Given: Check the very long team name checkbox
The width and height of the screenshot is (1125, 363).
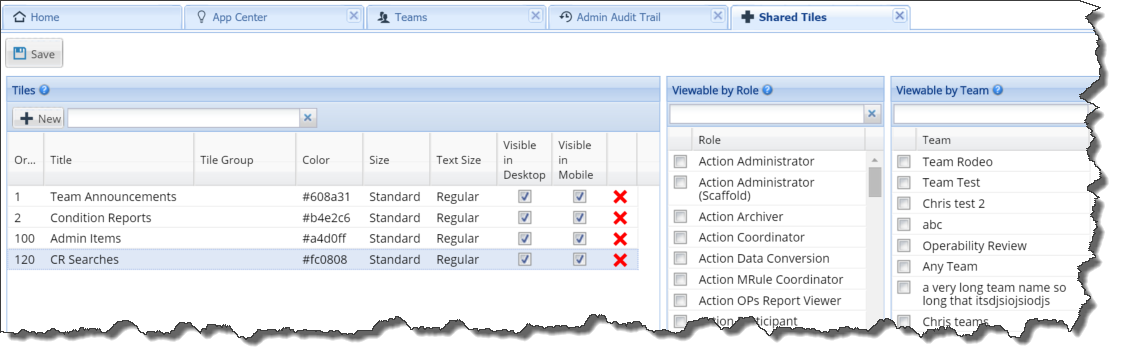Looking at the screenshot, I should [904, 288].
